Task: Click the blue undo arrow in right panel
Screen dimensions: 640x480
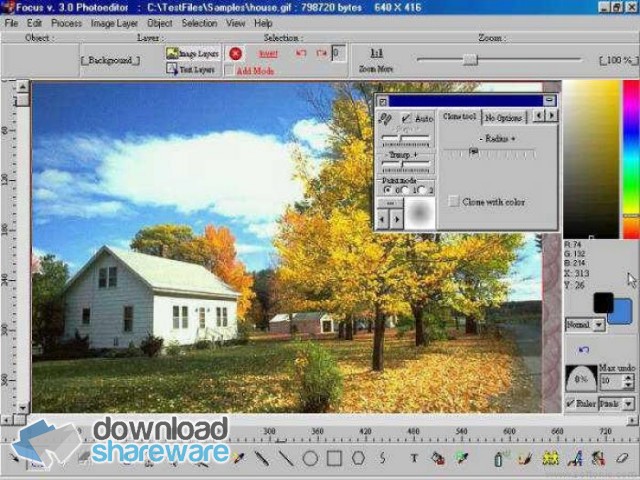Action: click(x=584, y=349)
